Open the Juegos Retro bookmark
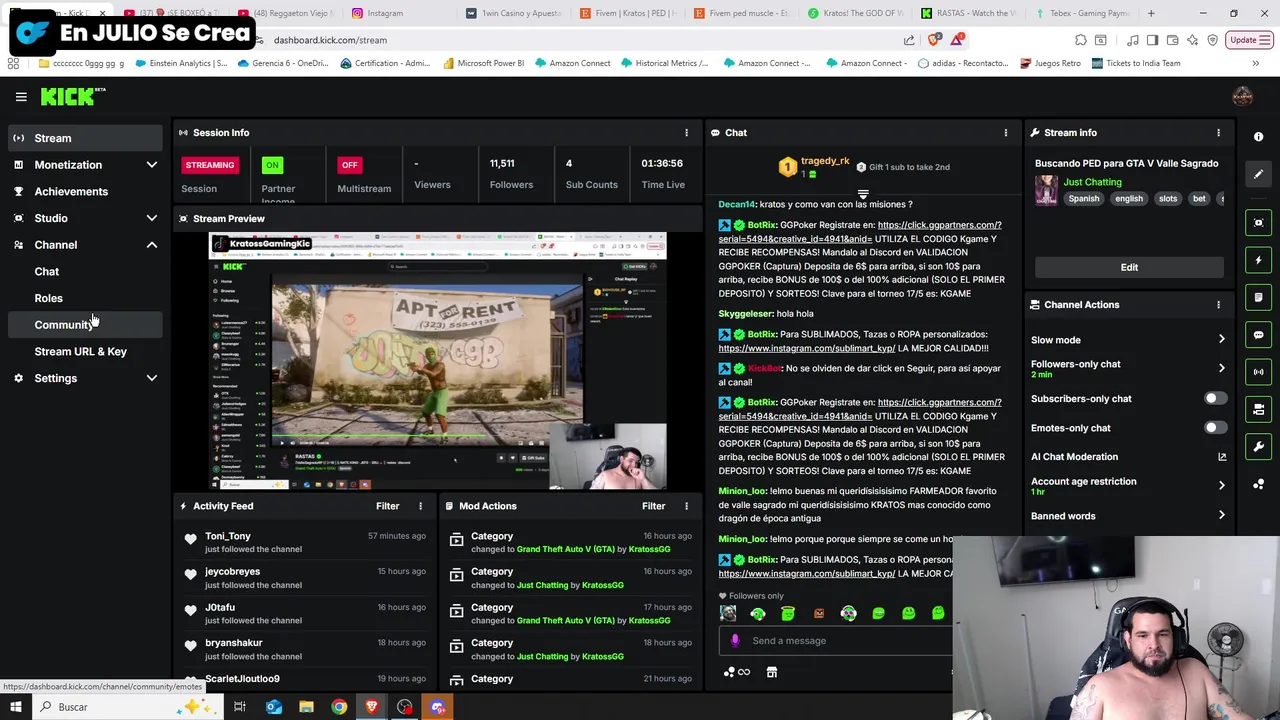Image resolution: width=1280 pixels, height=720 pixels. click(x=1050, y=63)
